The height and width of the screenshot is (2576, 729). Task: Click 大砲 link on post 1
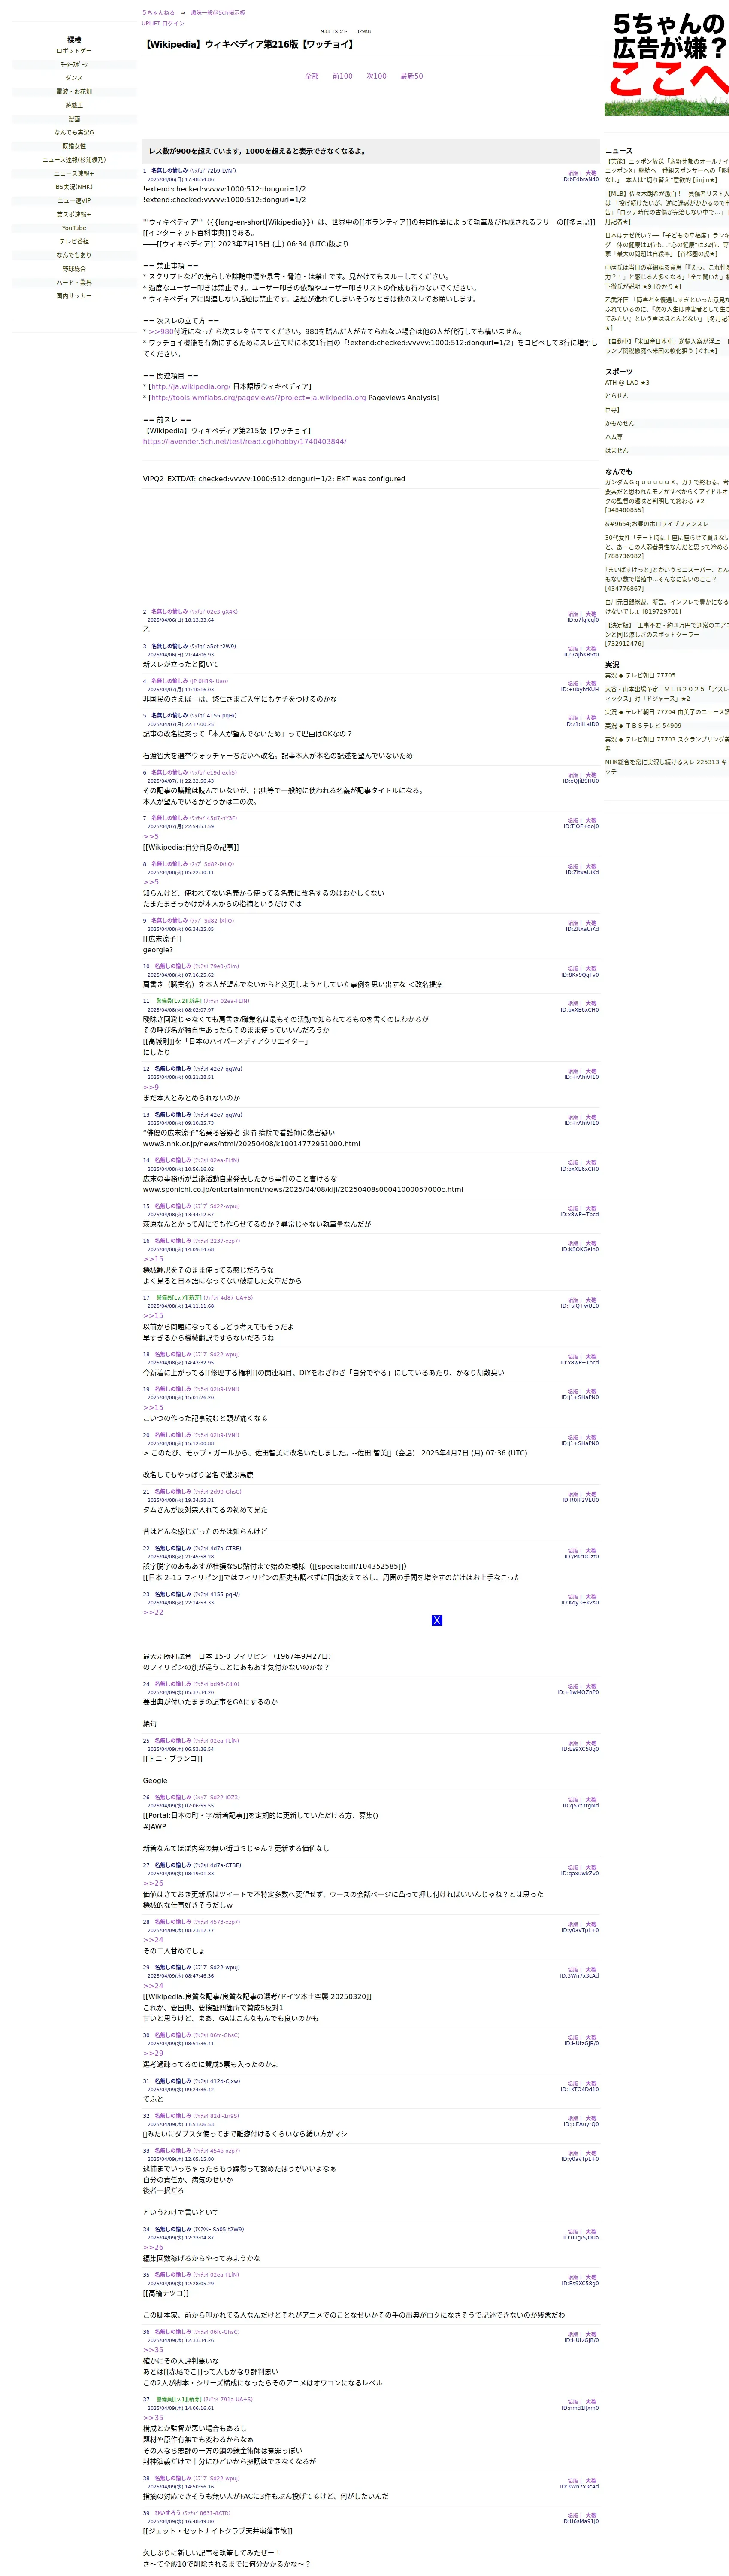click(591, 173)
